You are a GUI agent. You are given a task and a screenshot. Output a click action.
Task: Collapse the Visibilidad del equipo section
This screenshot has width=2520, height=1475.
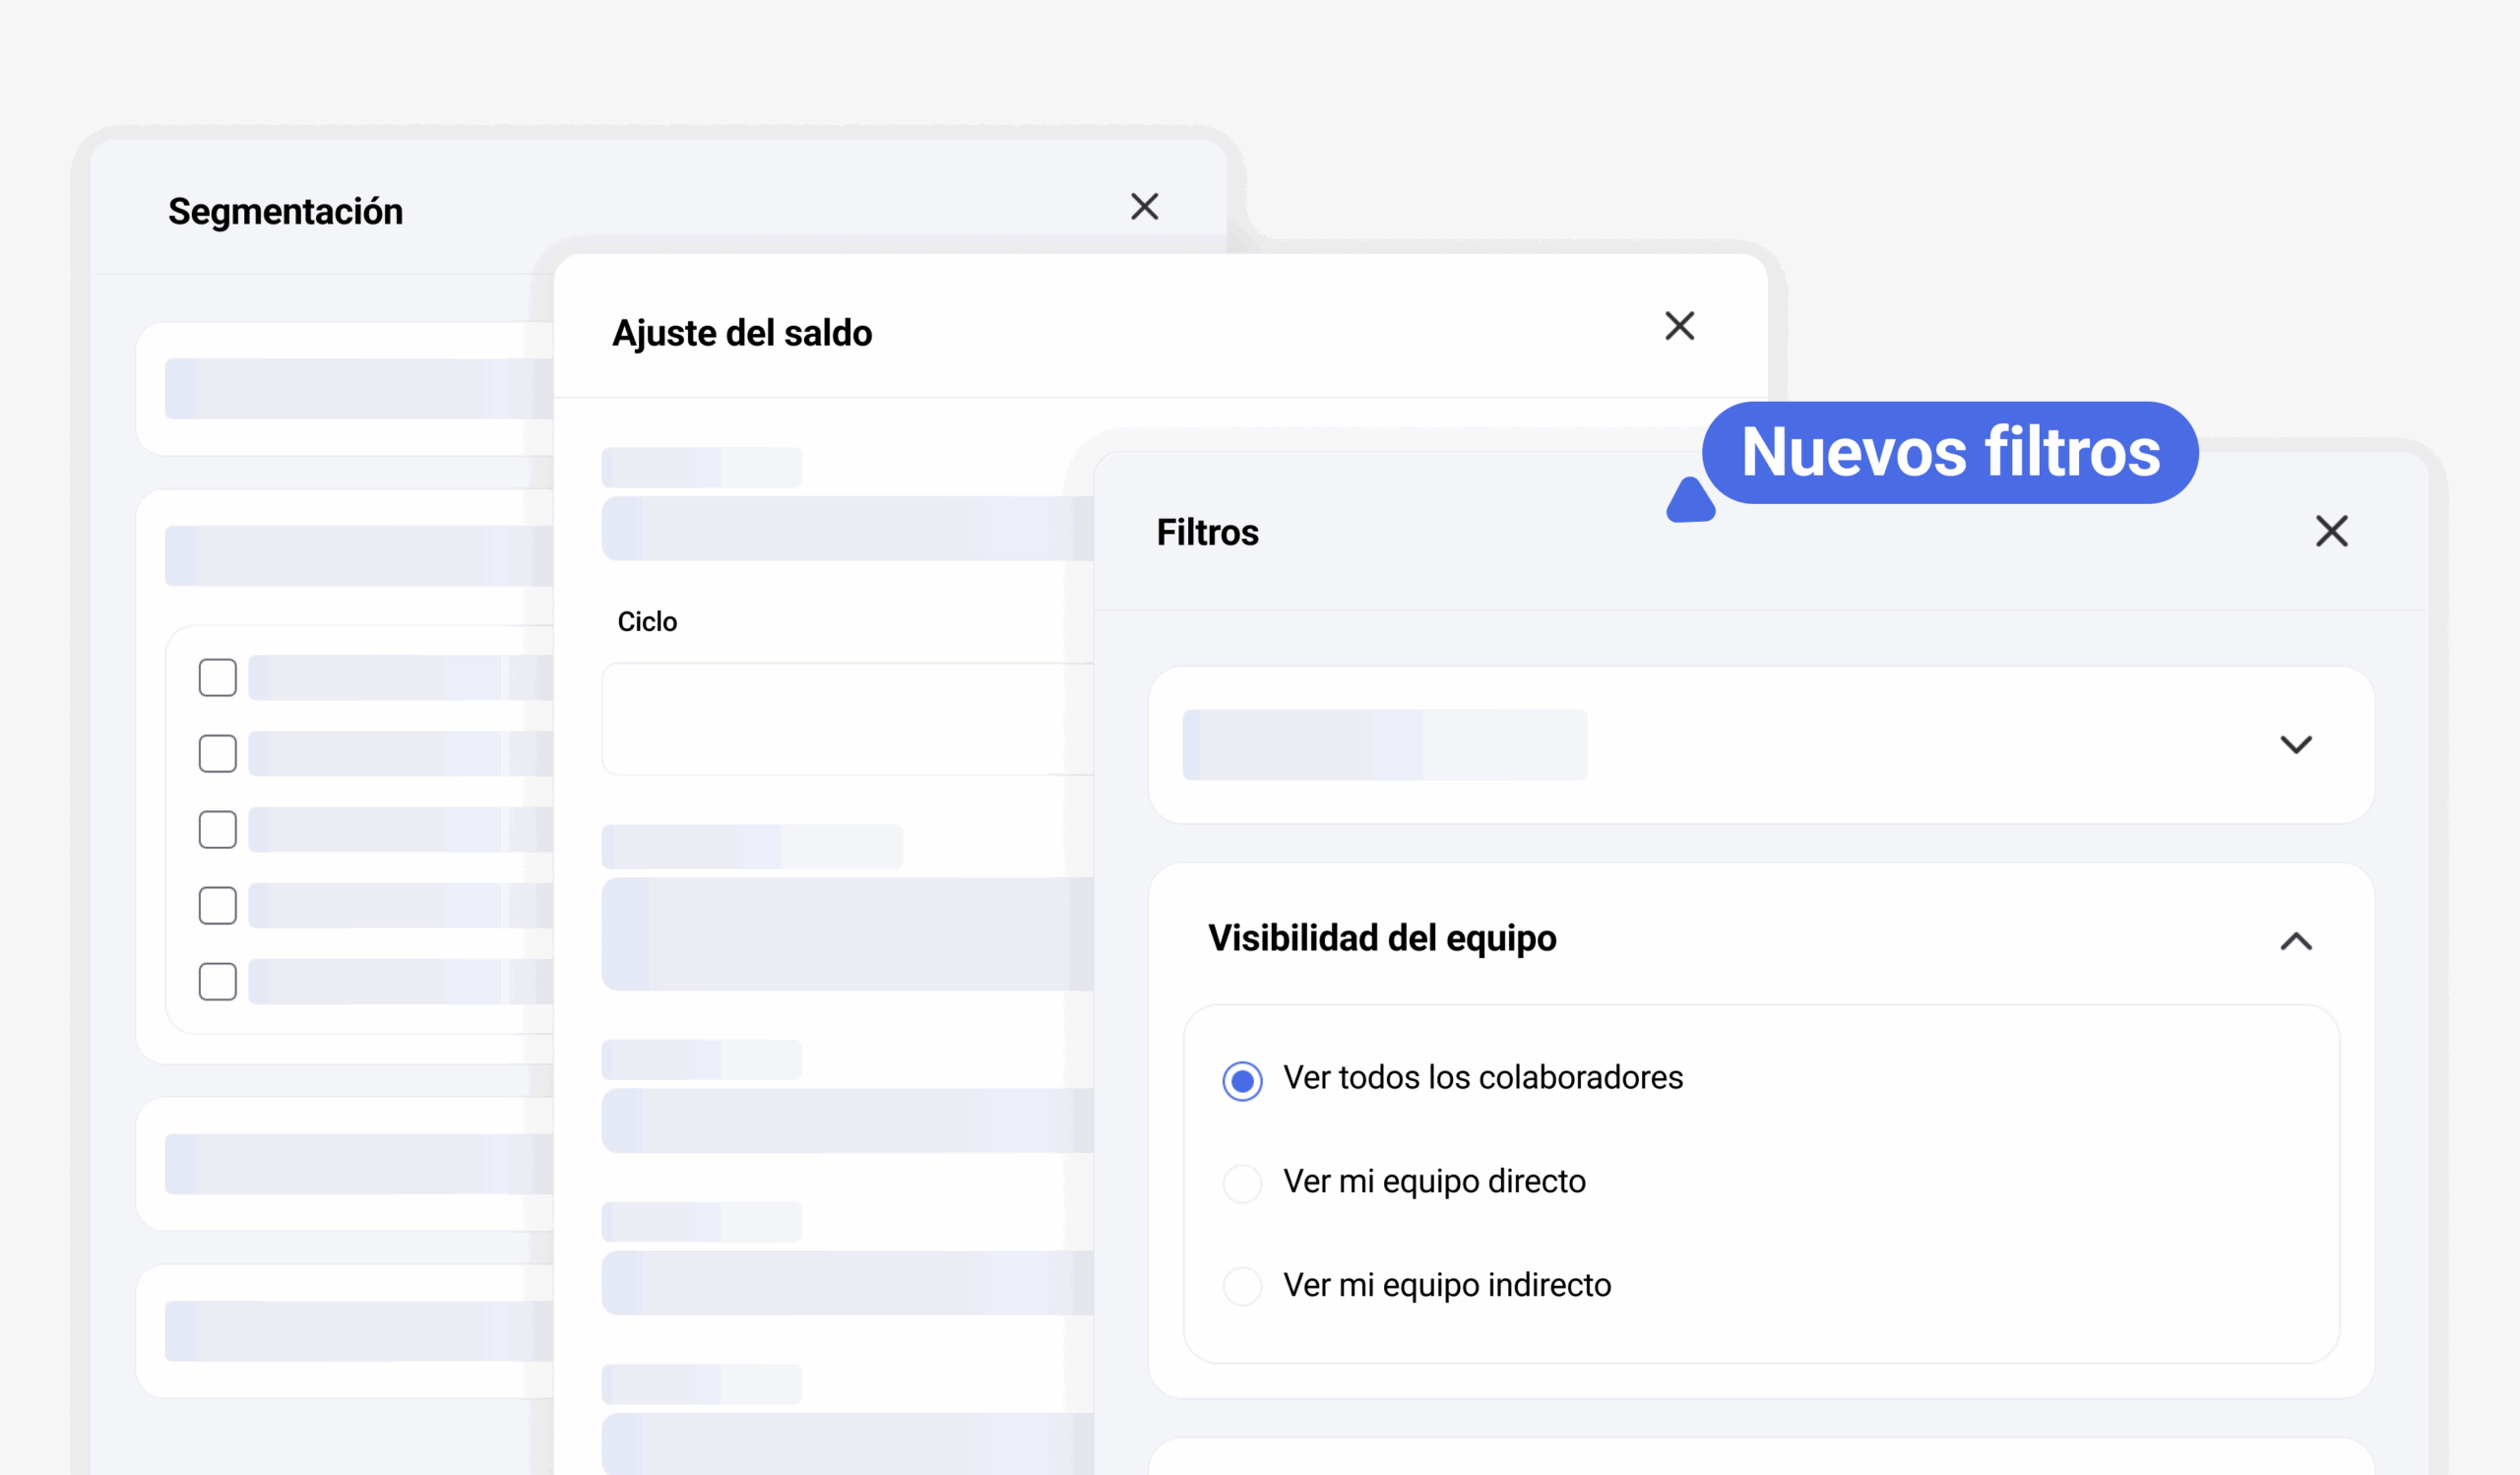click(x=2297, y=940)
